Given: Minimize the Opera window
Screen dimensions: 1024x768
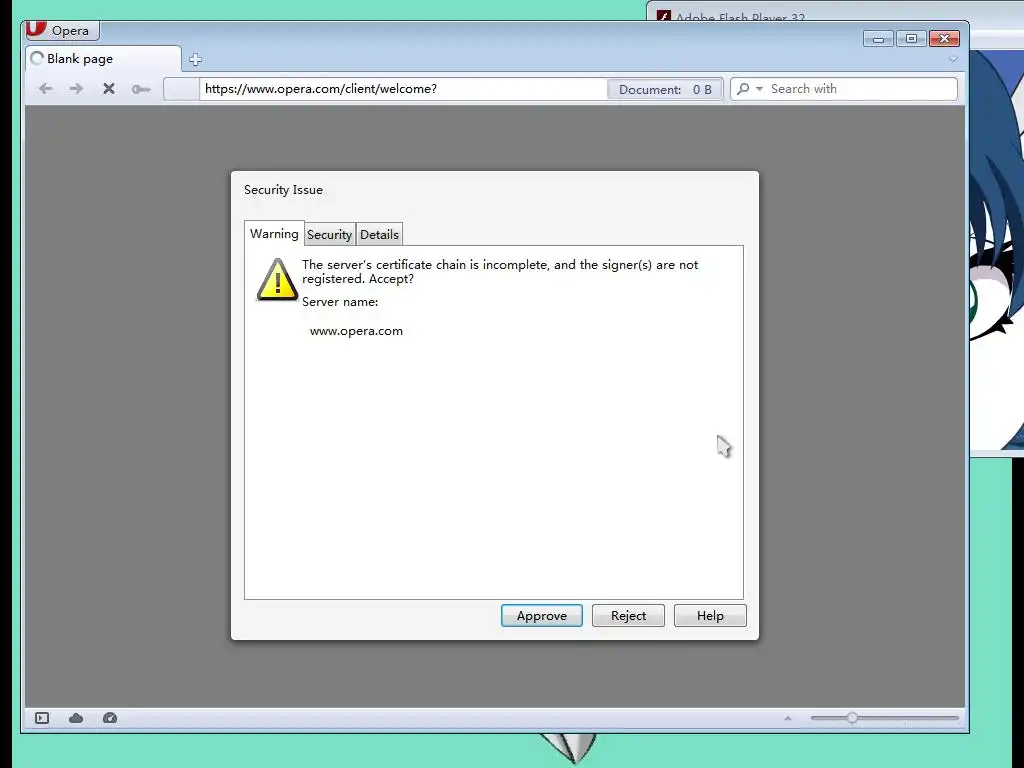Looking at the screenshot, I should pyautogui.click(x=878, y=39).
